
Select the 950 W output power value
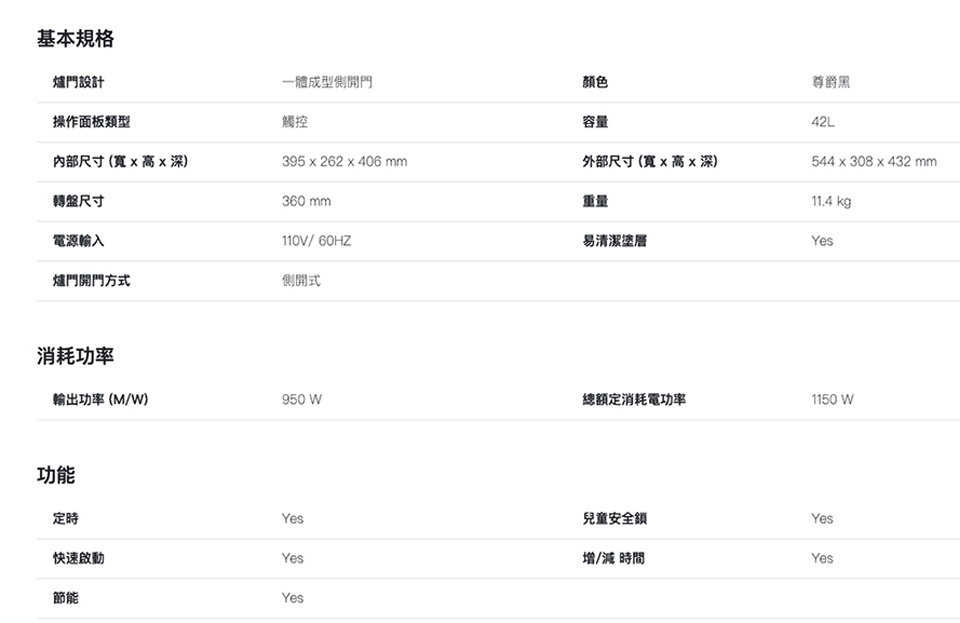point(302,400)
